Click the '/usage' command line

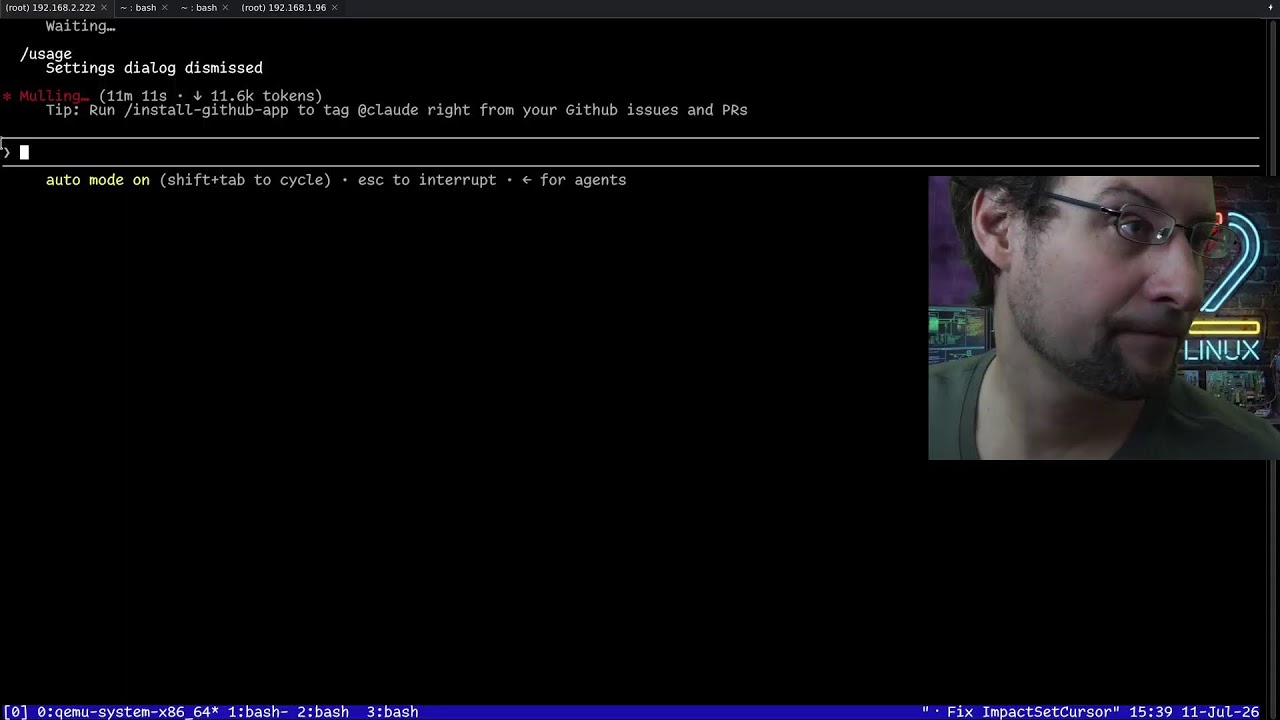(46, 54)
